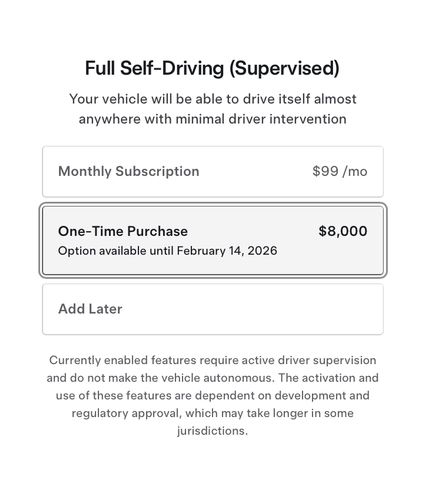Click the "Option available until" note
The width and height of the screenshot is (425, 500).
point(167,251)
